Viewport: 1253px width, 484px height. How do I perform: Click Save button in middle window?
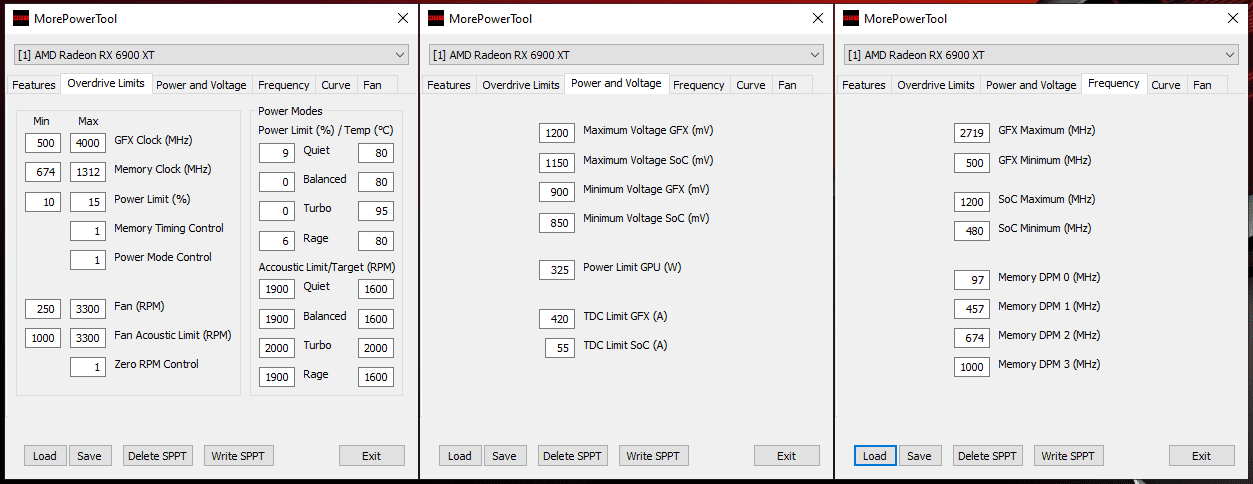(504, 456)
